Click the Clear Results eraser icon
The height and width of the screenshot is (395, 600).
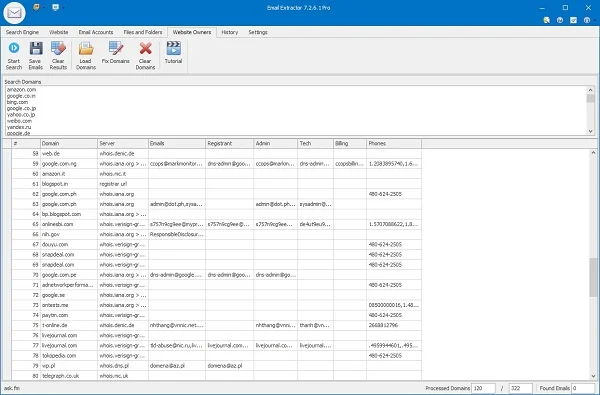(58, 48)
